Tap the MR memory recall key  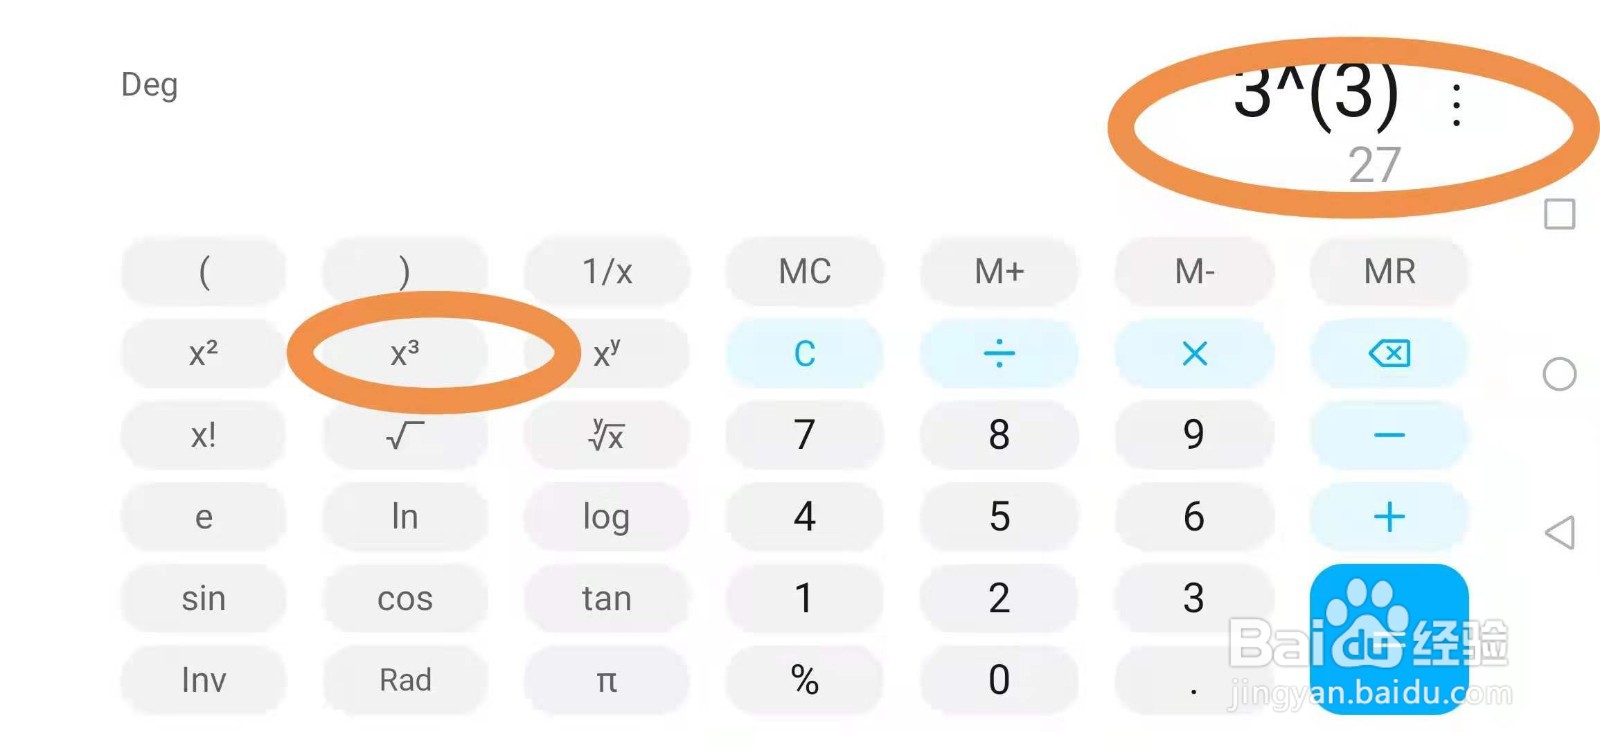[1389, 271]
